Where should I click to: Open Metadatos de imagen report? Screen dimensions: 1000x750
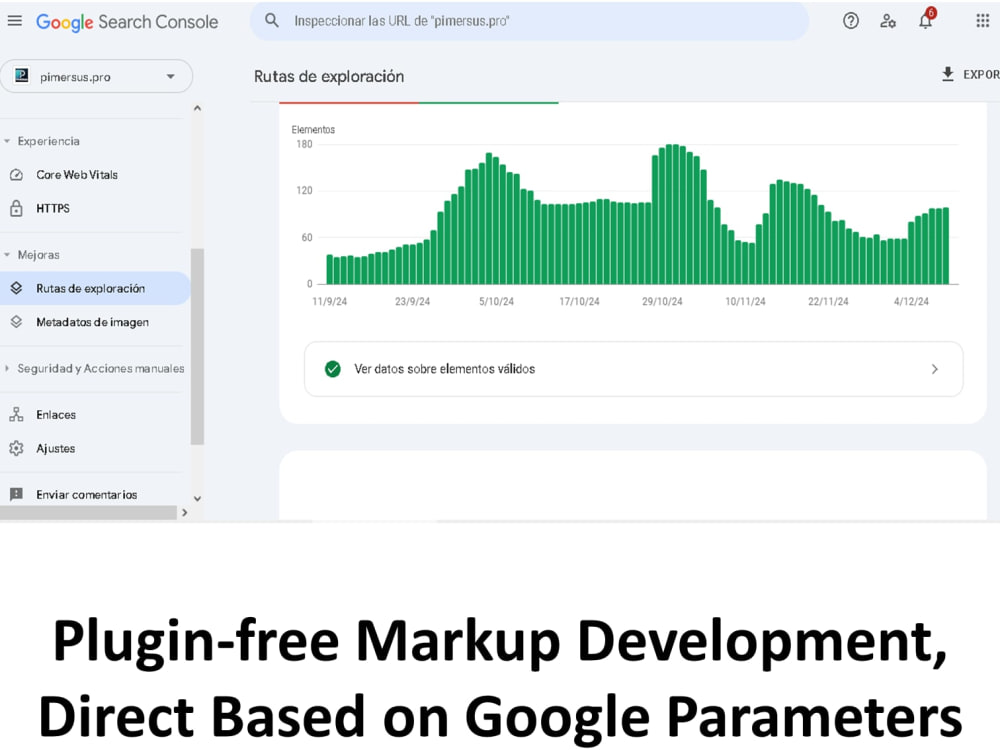click(92, 322)
